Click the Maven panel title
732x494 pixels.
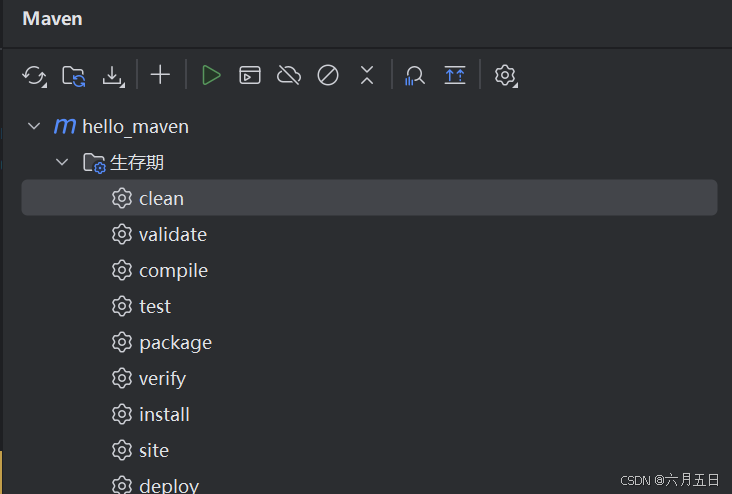pyautogui.click(x=52, y=19)
